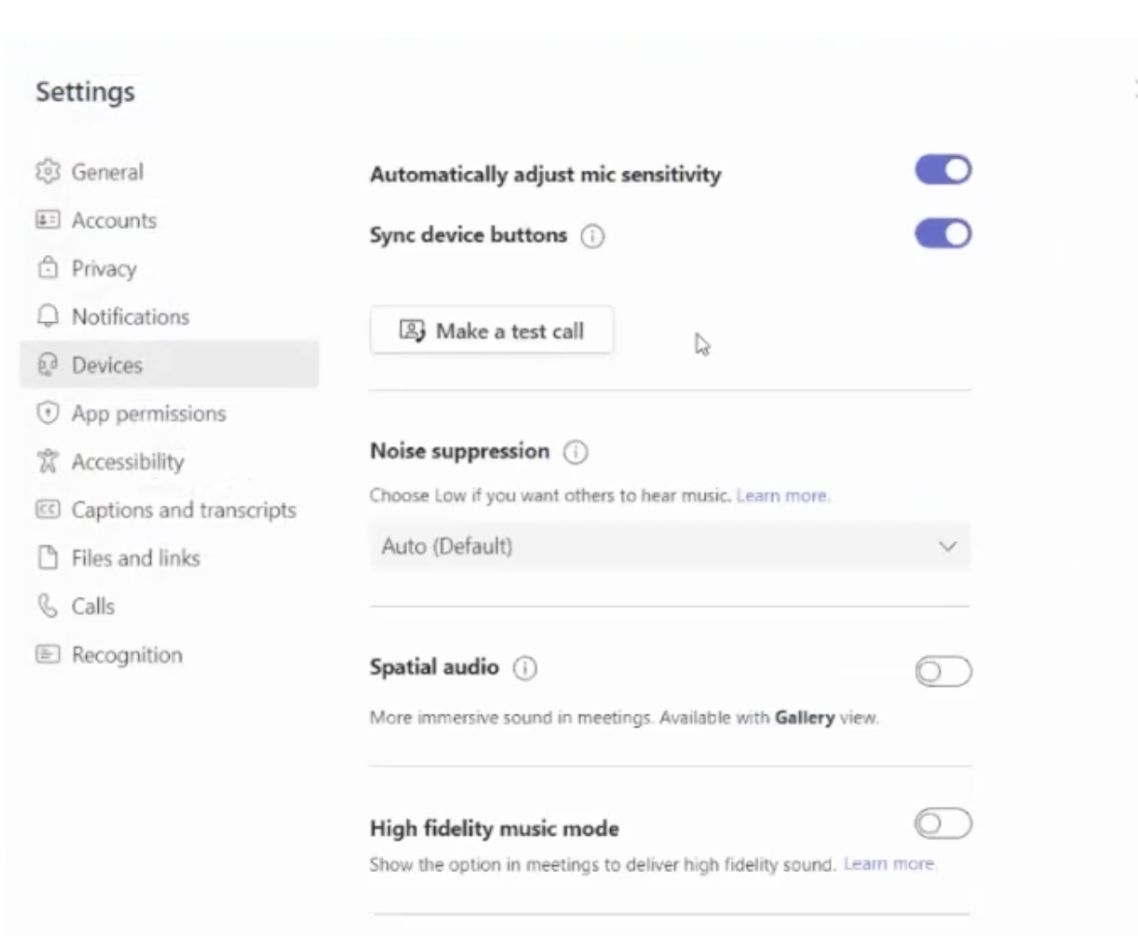Open the Noise suppression Auto (Default) dropdown

pyautogui.click(x=669, y=546)
